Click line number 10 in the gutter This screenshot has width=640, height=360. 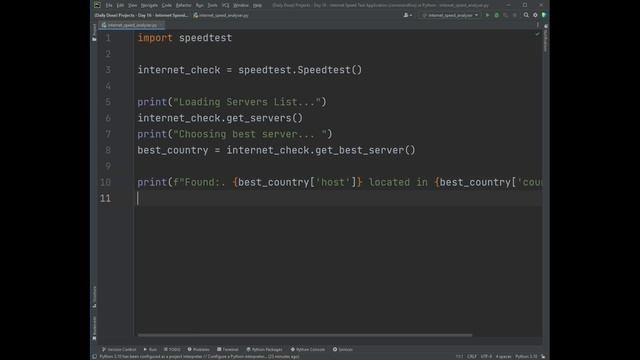click(x=105, y=182)
